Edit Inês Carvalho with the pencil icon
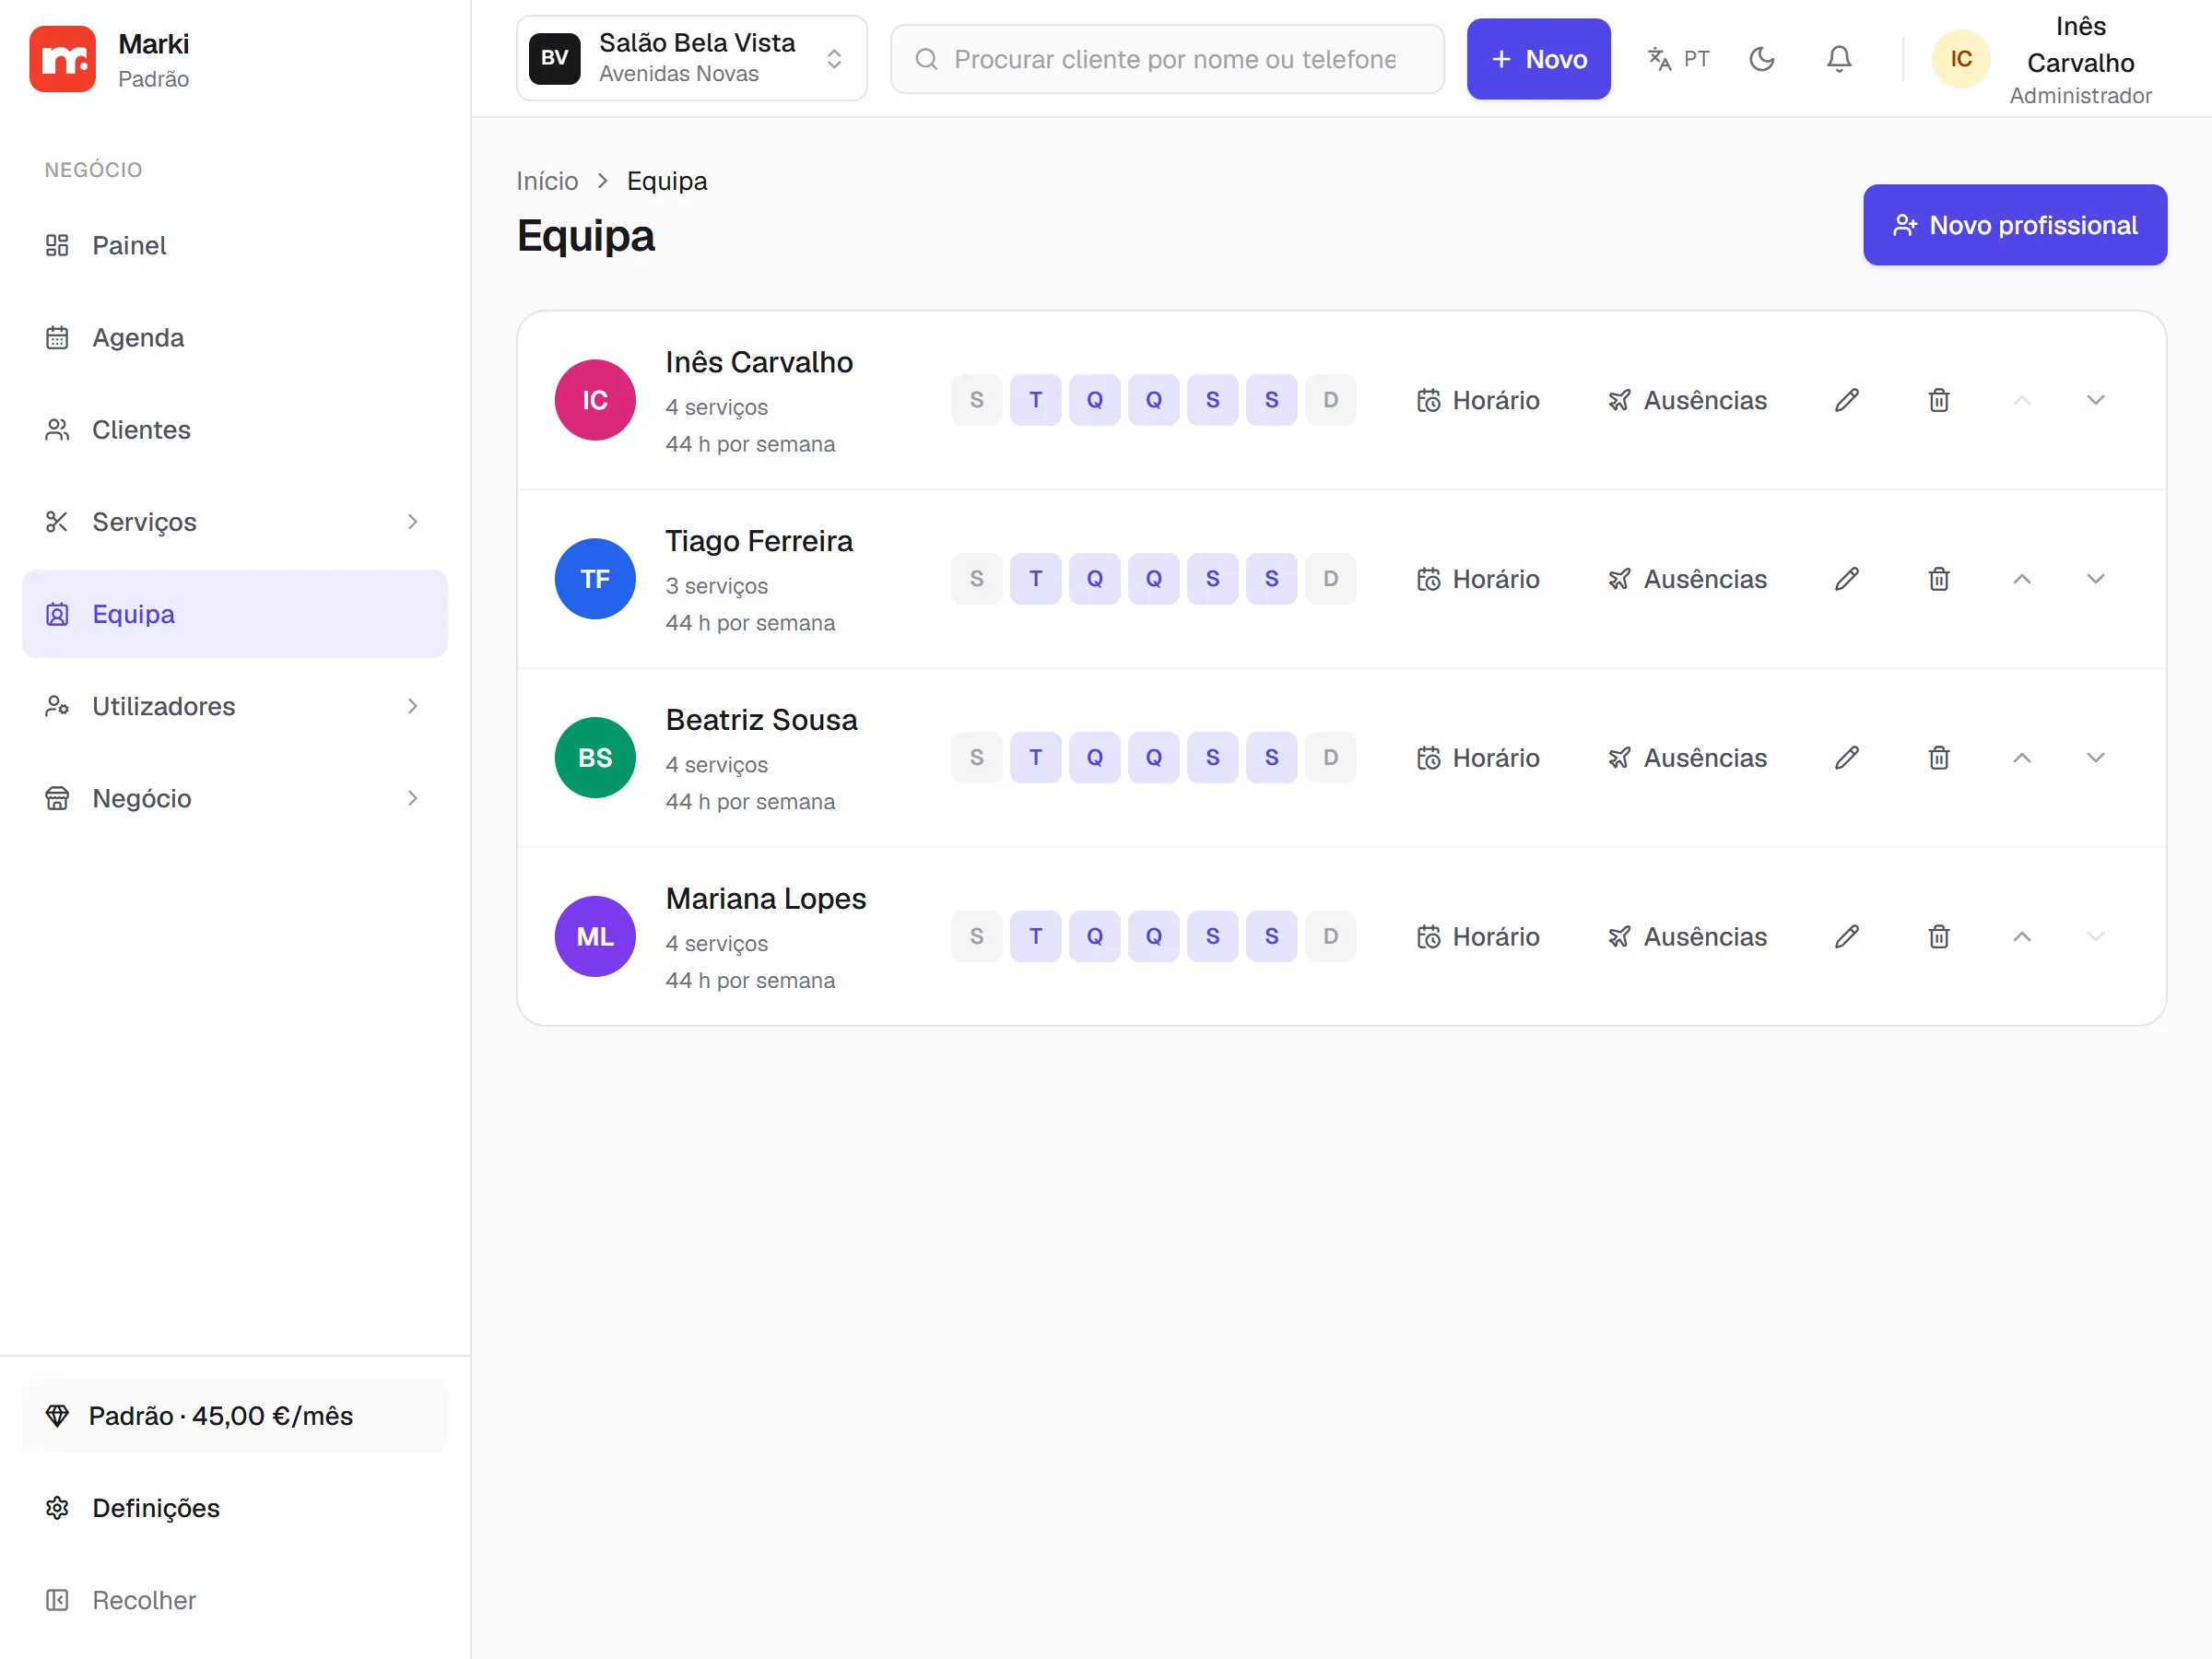This screenshot has width=2212, height=1659. tap(1846, 400)
